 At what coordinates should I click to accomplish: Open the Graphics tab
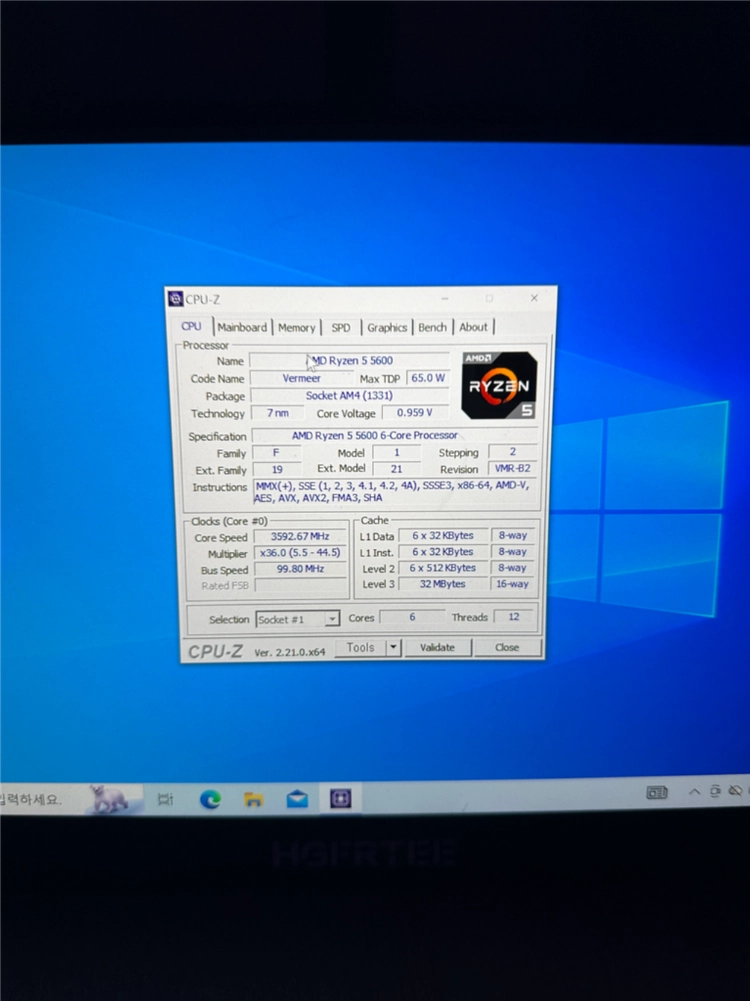[387, 327]
